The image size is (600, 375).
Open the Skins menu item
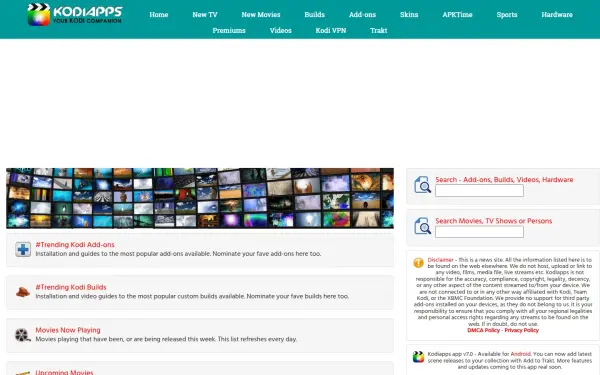(x=409, y=15)
